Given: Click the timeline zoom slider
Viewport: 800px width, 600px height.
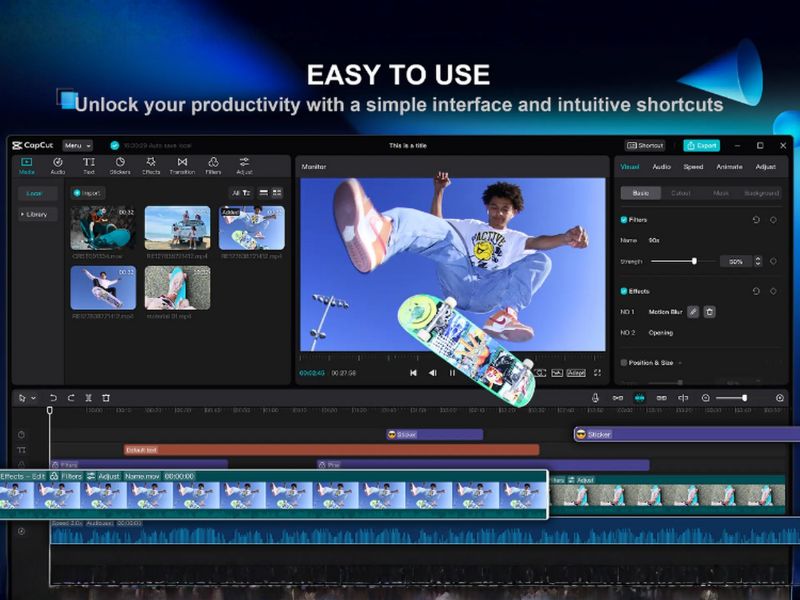Looking at the screenshot, I should (731, 398).
